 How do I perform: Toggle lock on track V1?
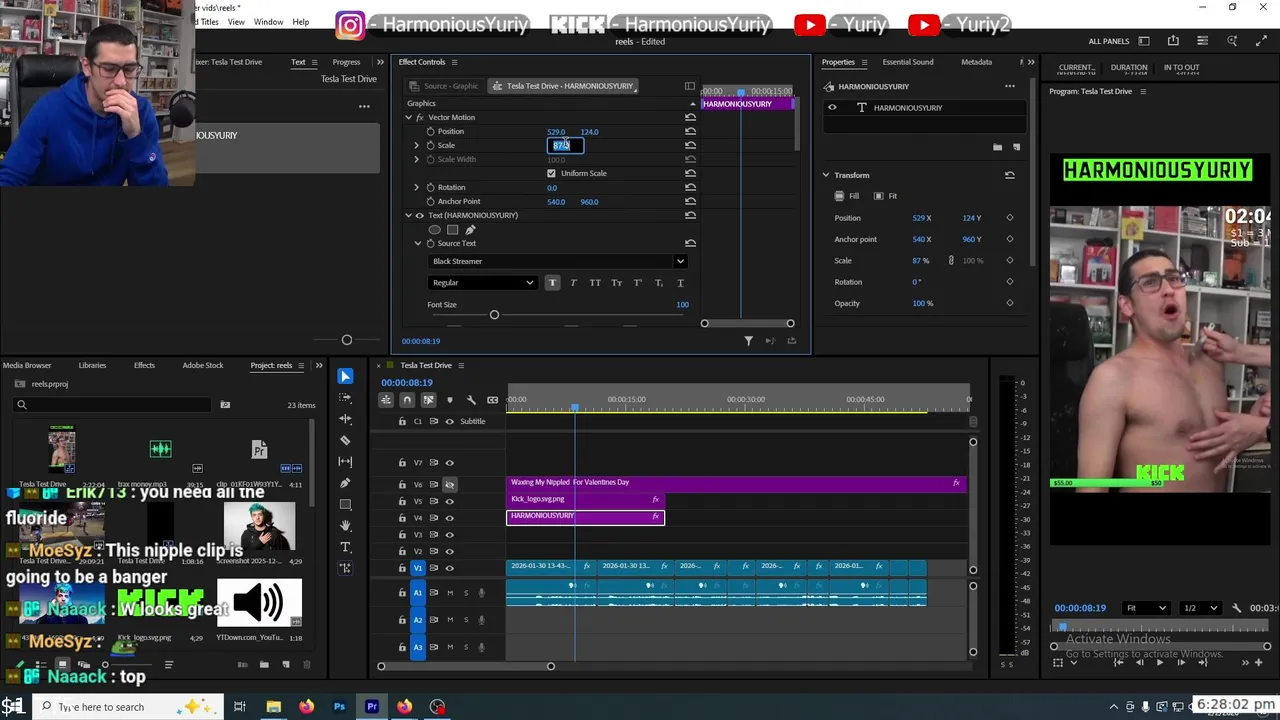[402, 568]
